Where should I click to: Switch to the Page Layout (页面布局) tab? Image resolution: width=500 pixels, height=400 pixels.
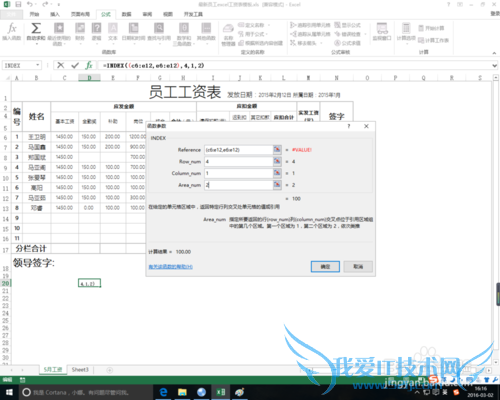[x=80, y=14]
